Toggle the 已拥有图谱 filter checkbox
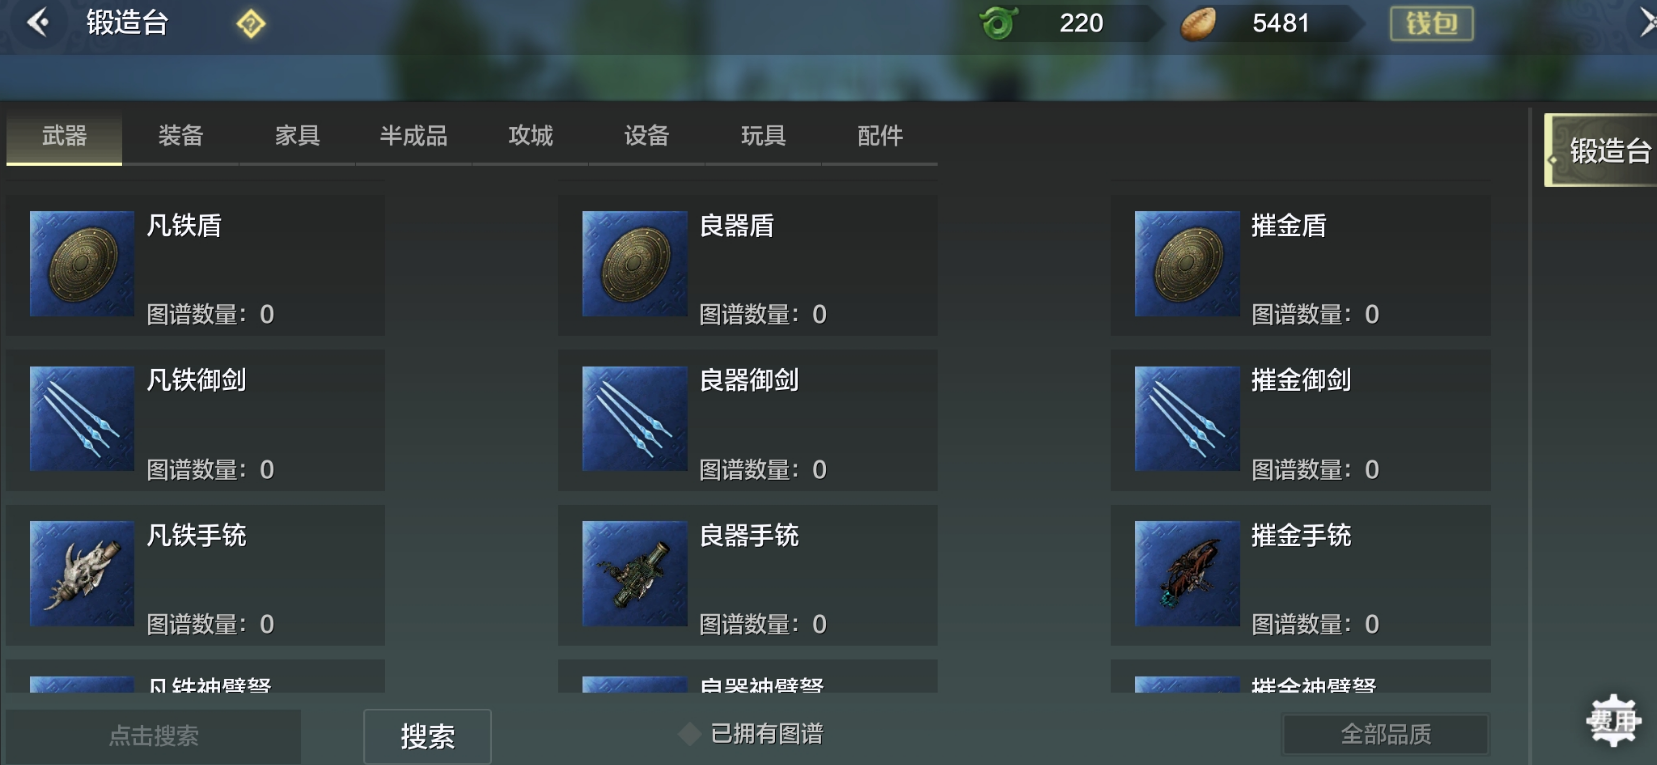This screenshot has width=1657, height=765. tap(689, 734)
